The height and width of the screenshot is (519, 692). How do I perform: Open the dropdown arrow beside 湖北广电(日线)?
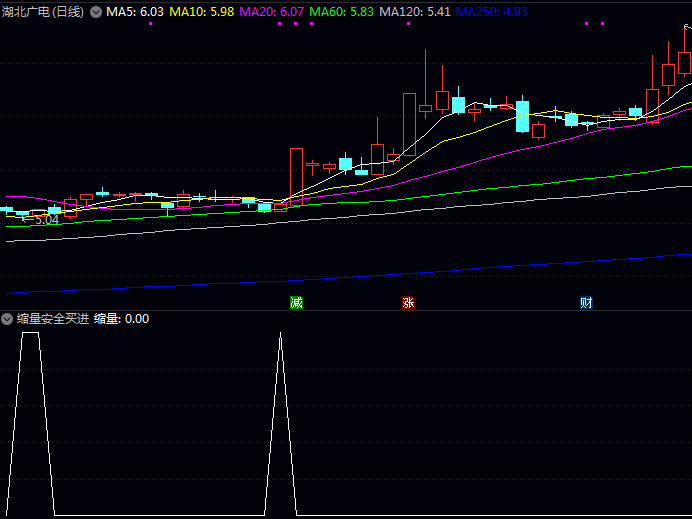pos(96,12)
